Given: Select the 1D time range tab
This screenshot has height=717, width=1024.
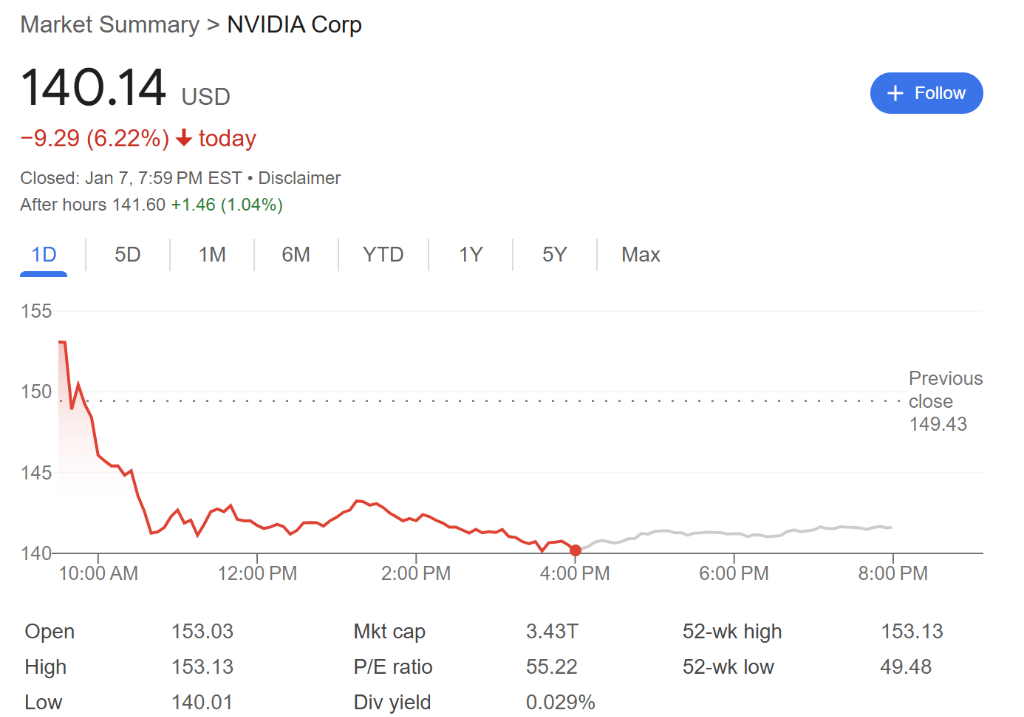Looking at the screenshot, I should [44, 255].
